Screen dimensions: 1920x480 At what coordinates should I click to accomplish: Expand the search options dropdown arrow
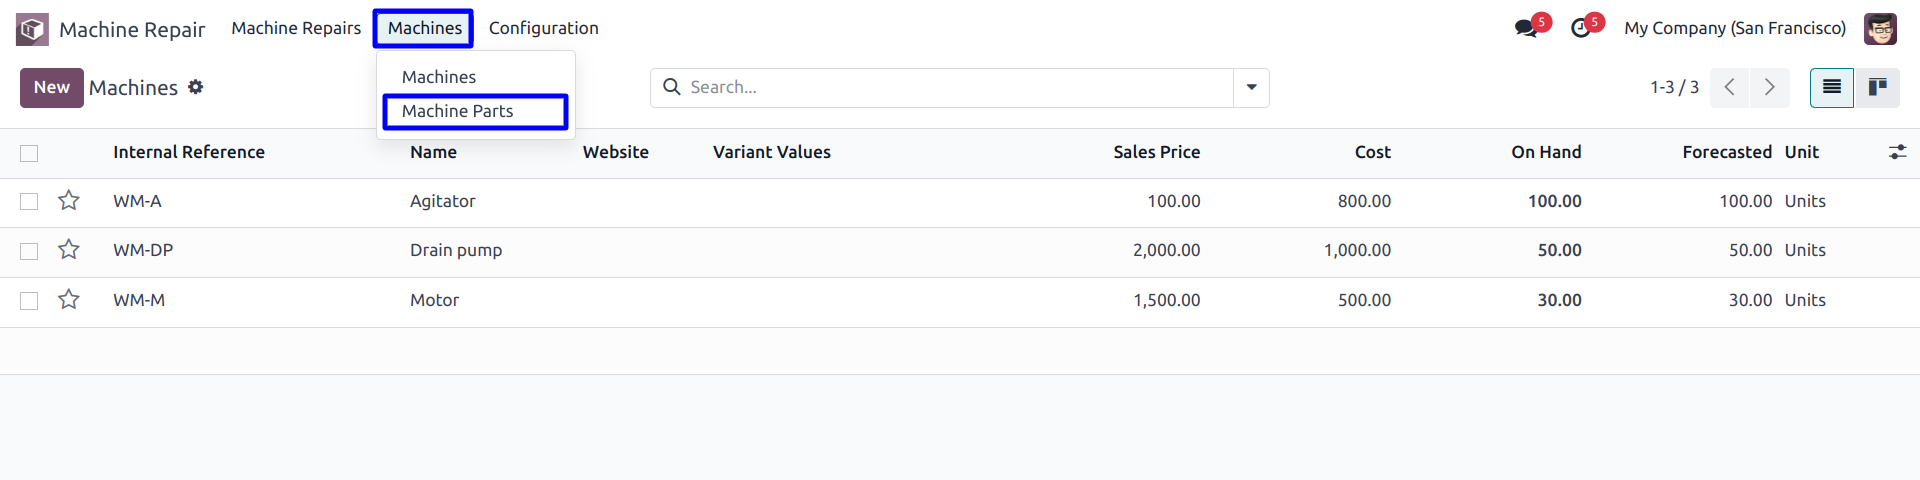click(x=1251, y=88)
